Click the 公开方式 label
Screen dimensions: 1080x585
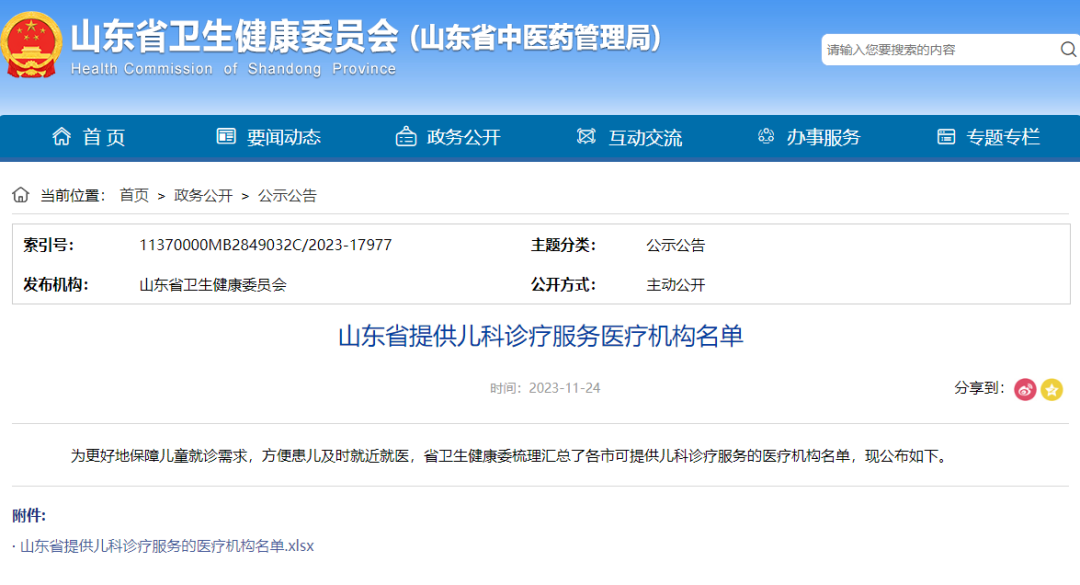[563, 285]
